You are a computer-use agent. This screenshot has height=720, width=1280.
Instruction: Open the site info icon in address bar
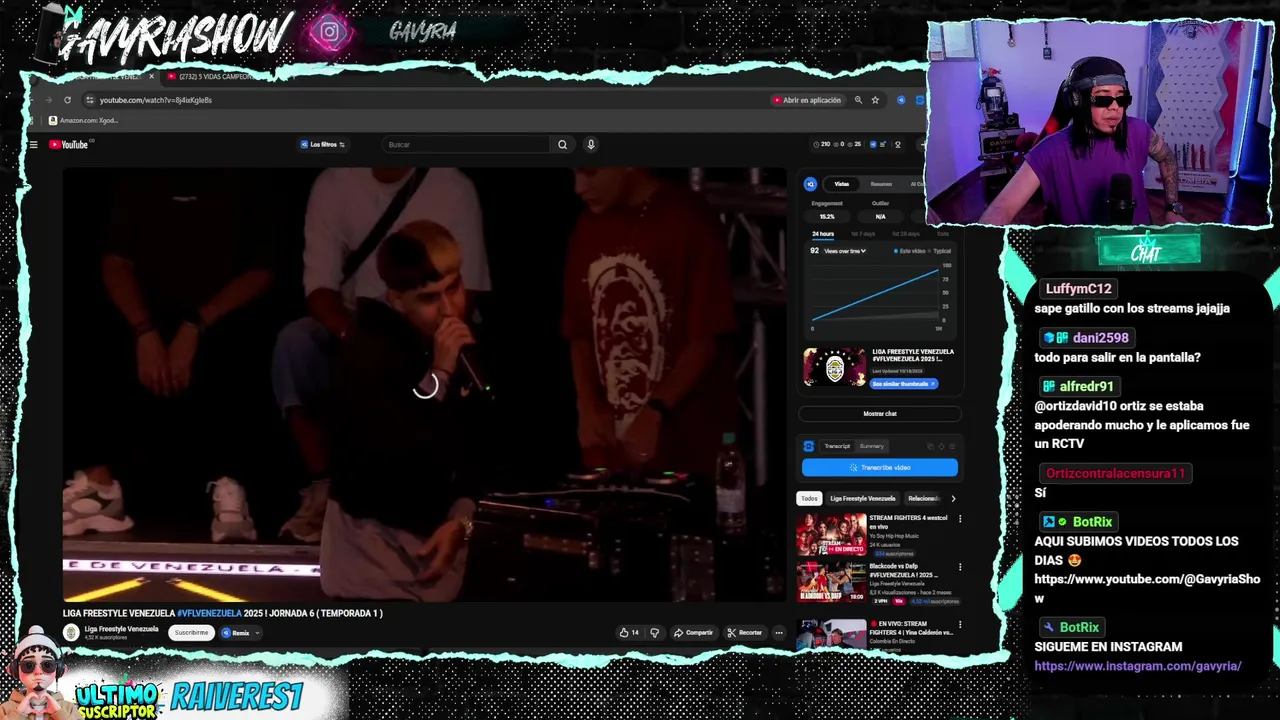pos(90,100)
